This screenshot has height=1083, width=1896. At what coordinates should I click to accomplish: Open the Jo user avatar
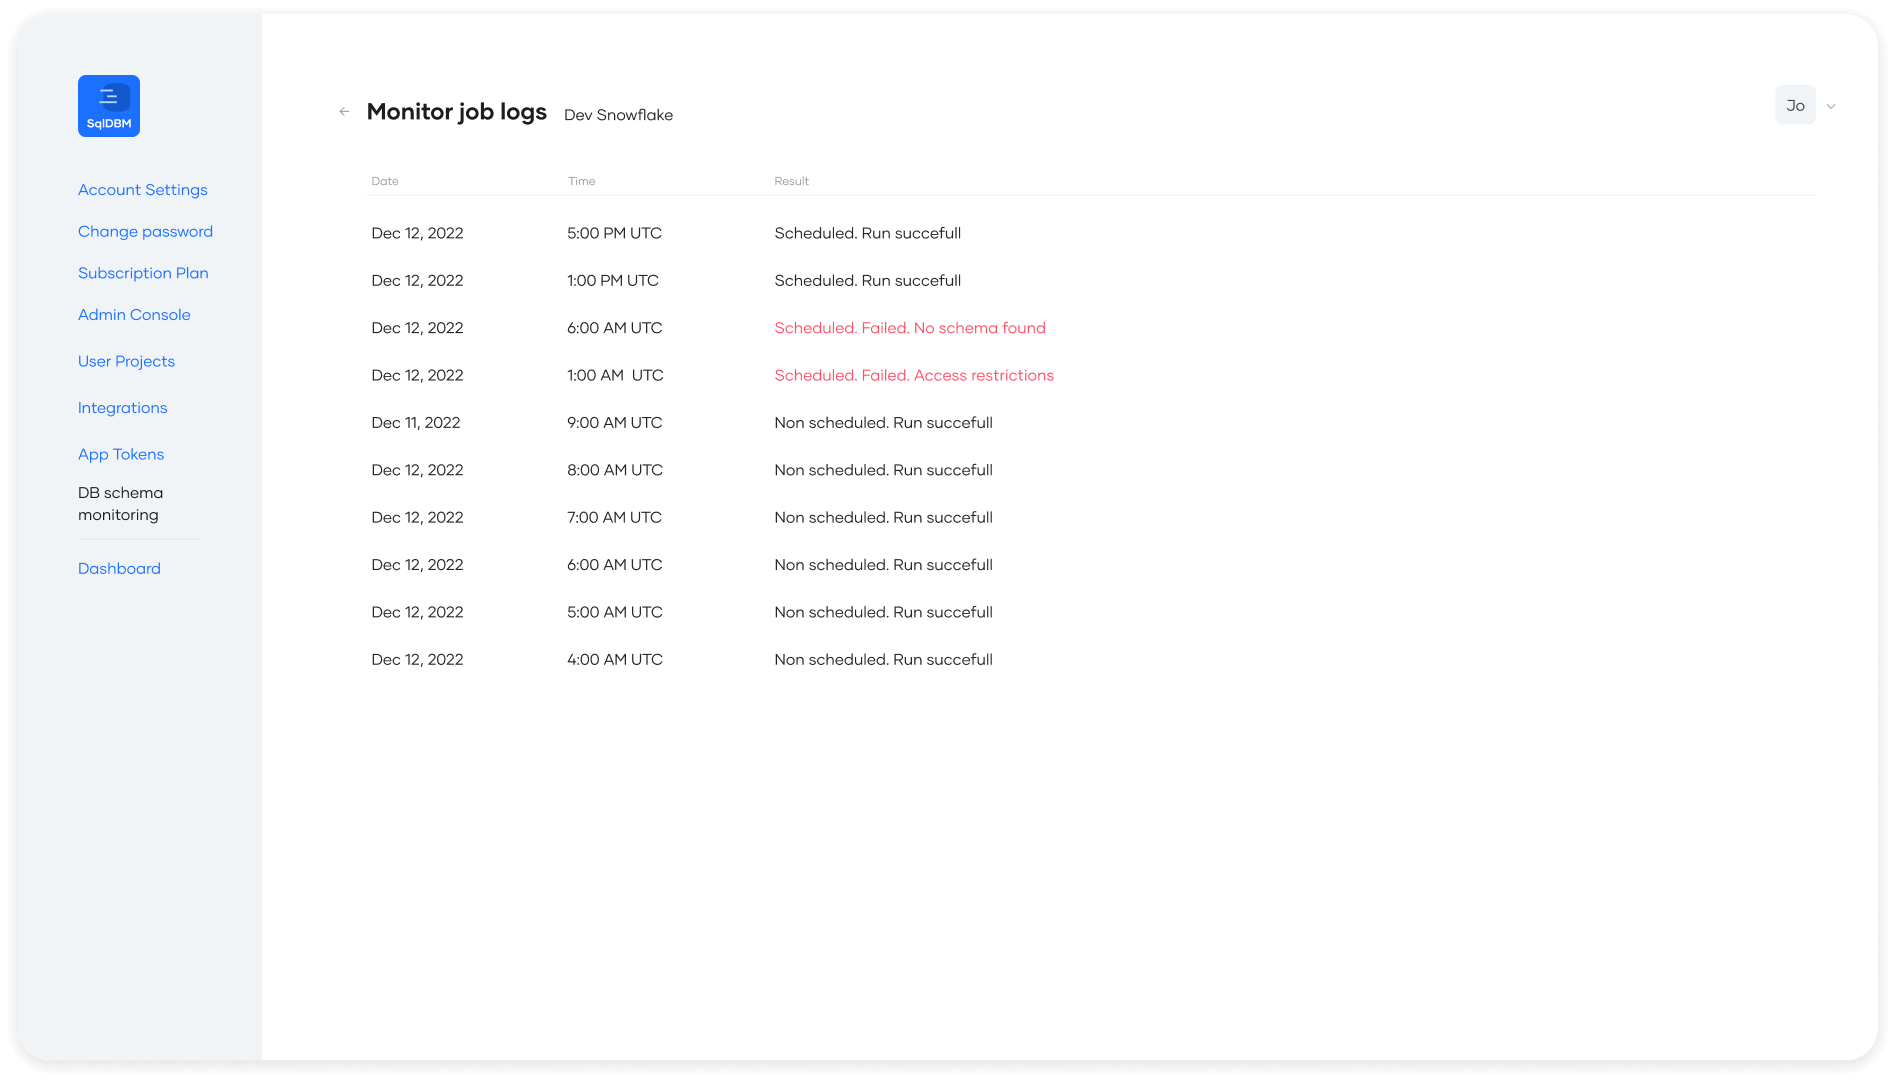click(1795, 105)
